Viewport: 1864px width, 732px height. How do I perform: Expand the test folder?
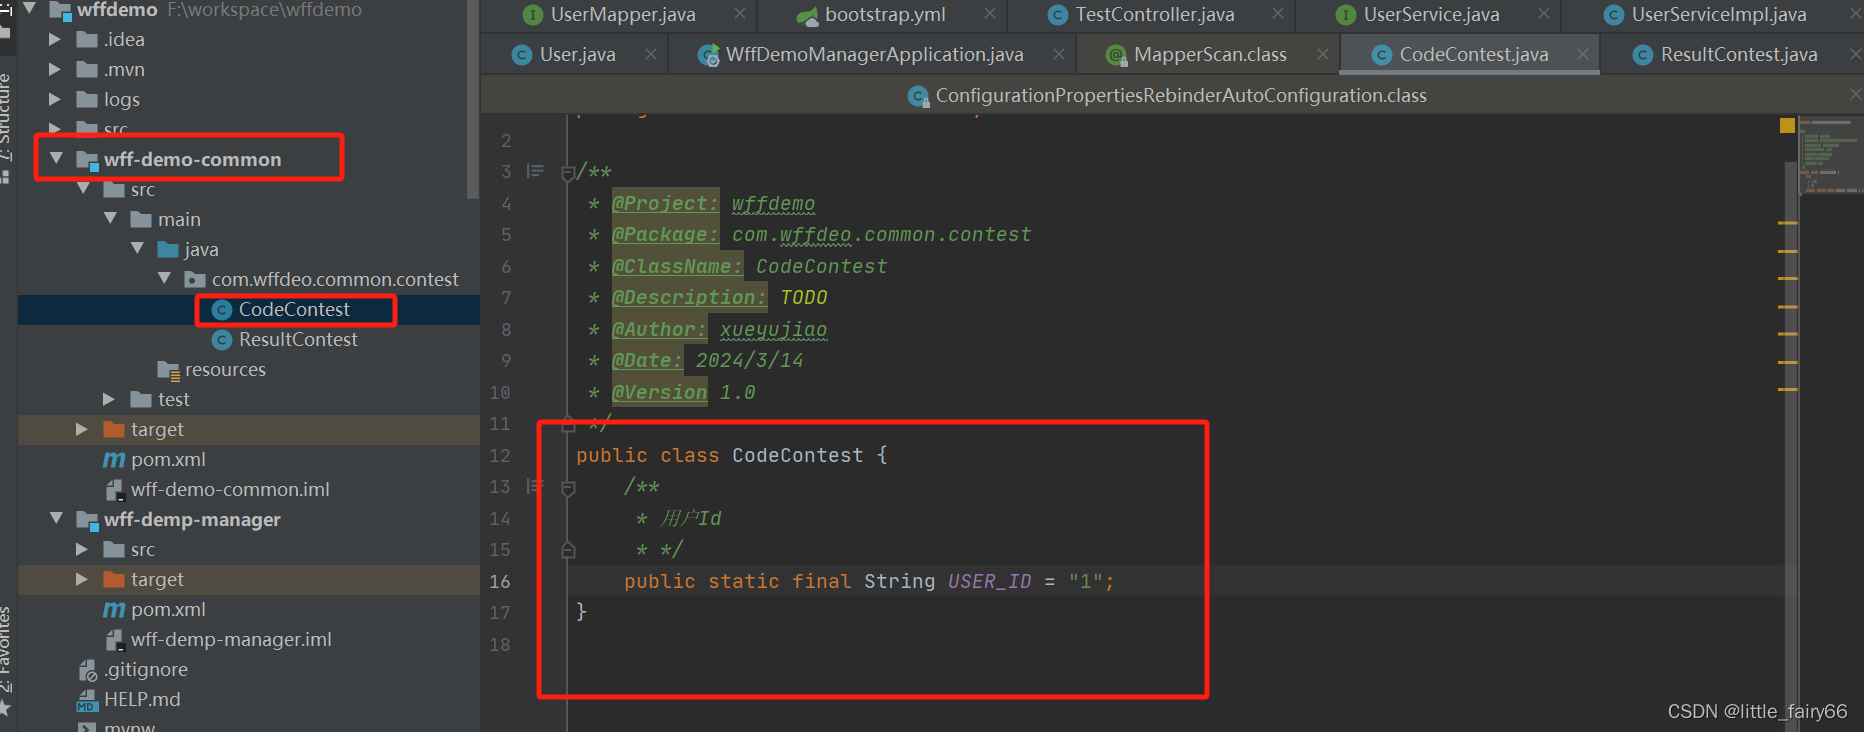tap(109, 400)
